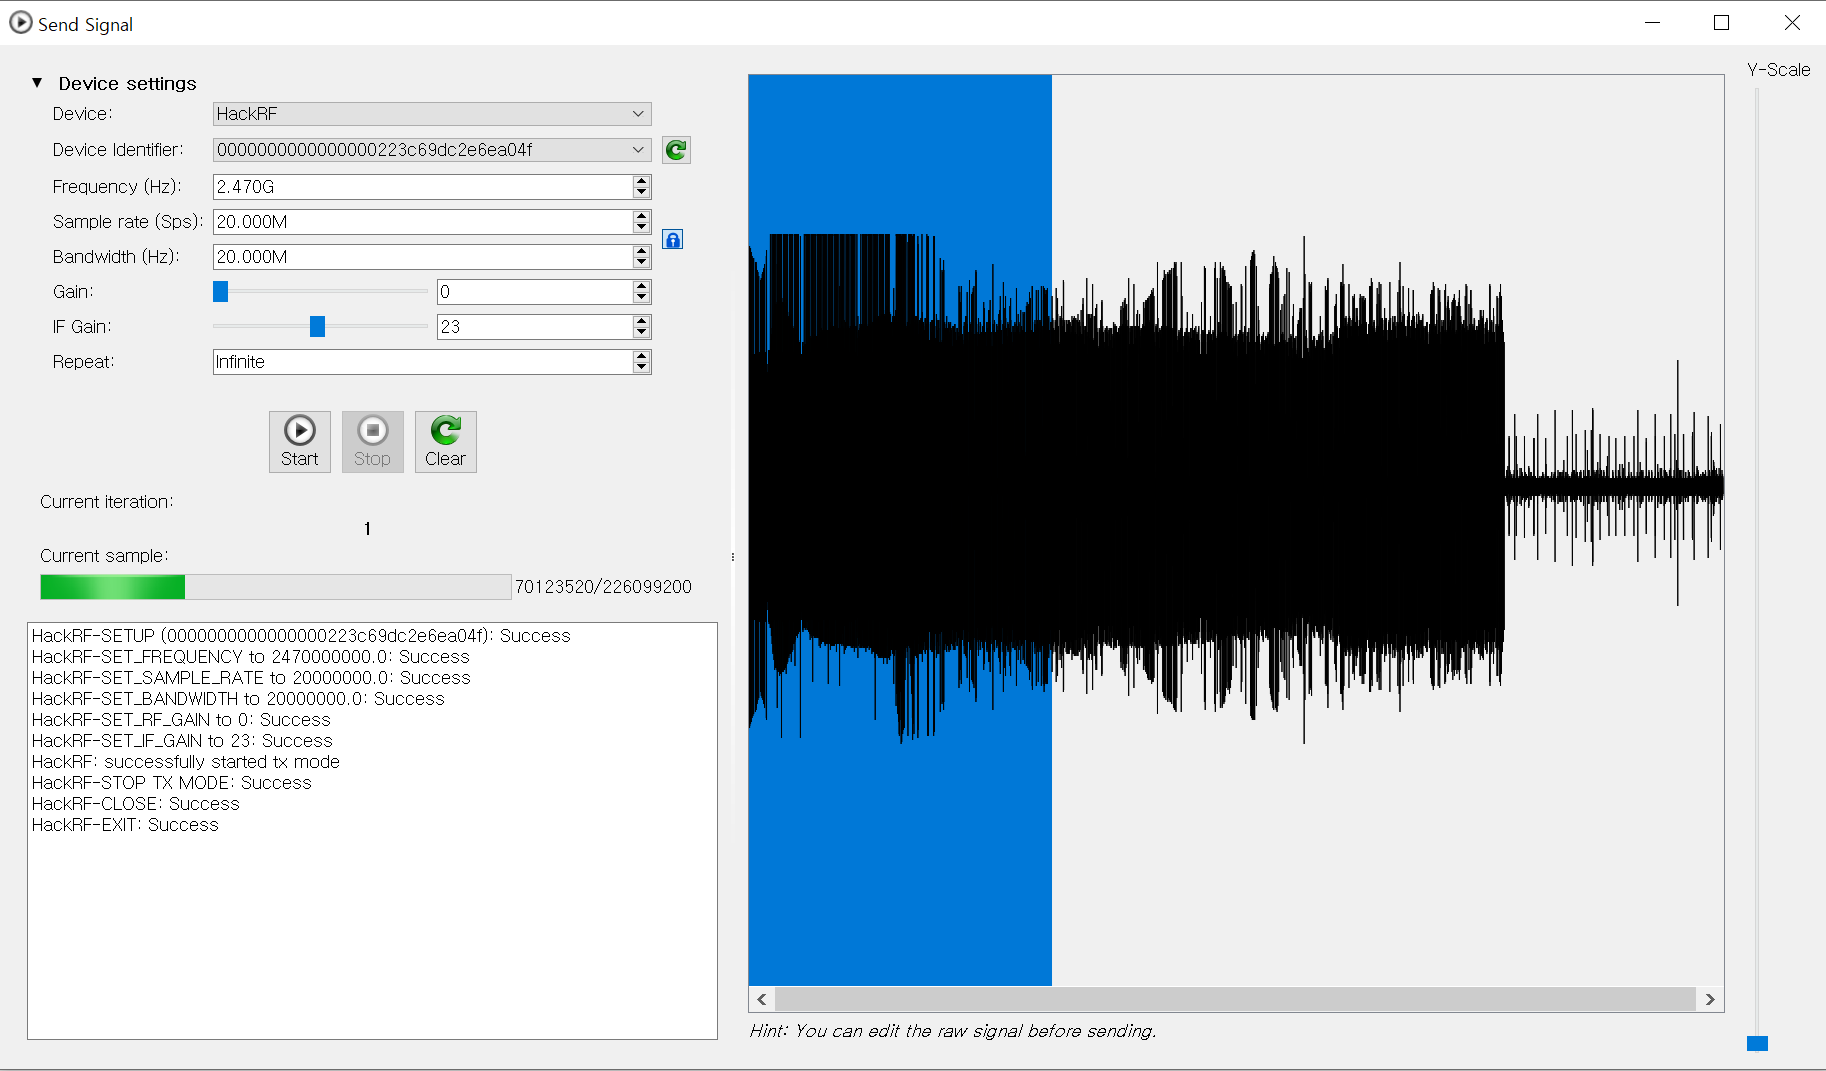Increase Gain value with the up arrow

click(642, 286)
